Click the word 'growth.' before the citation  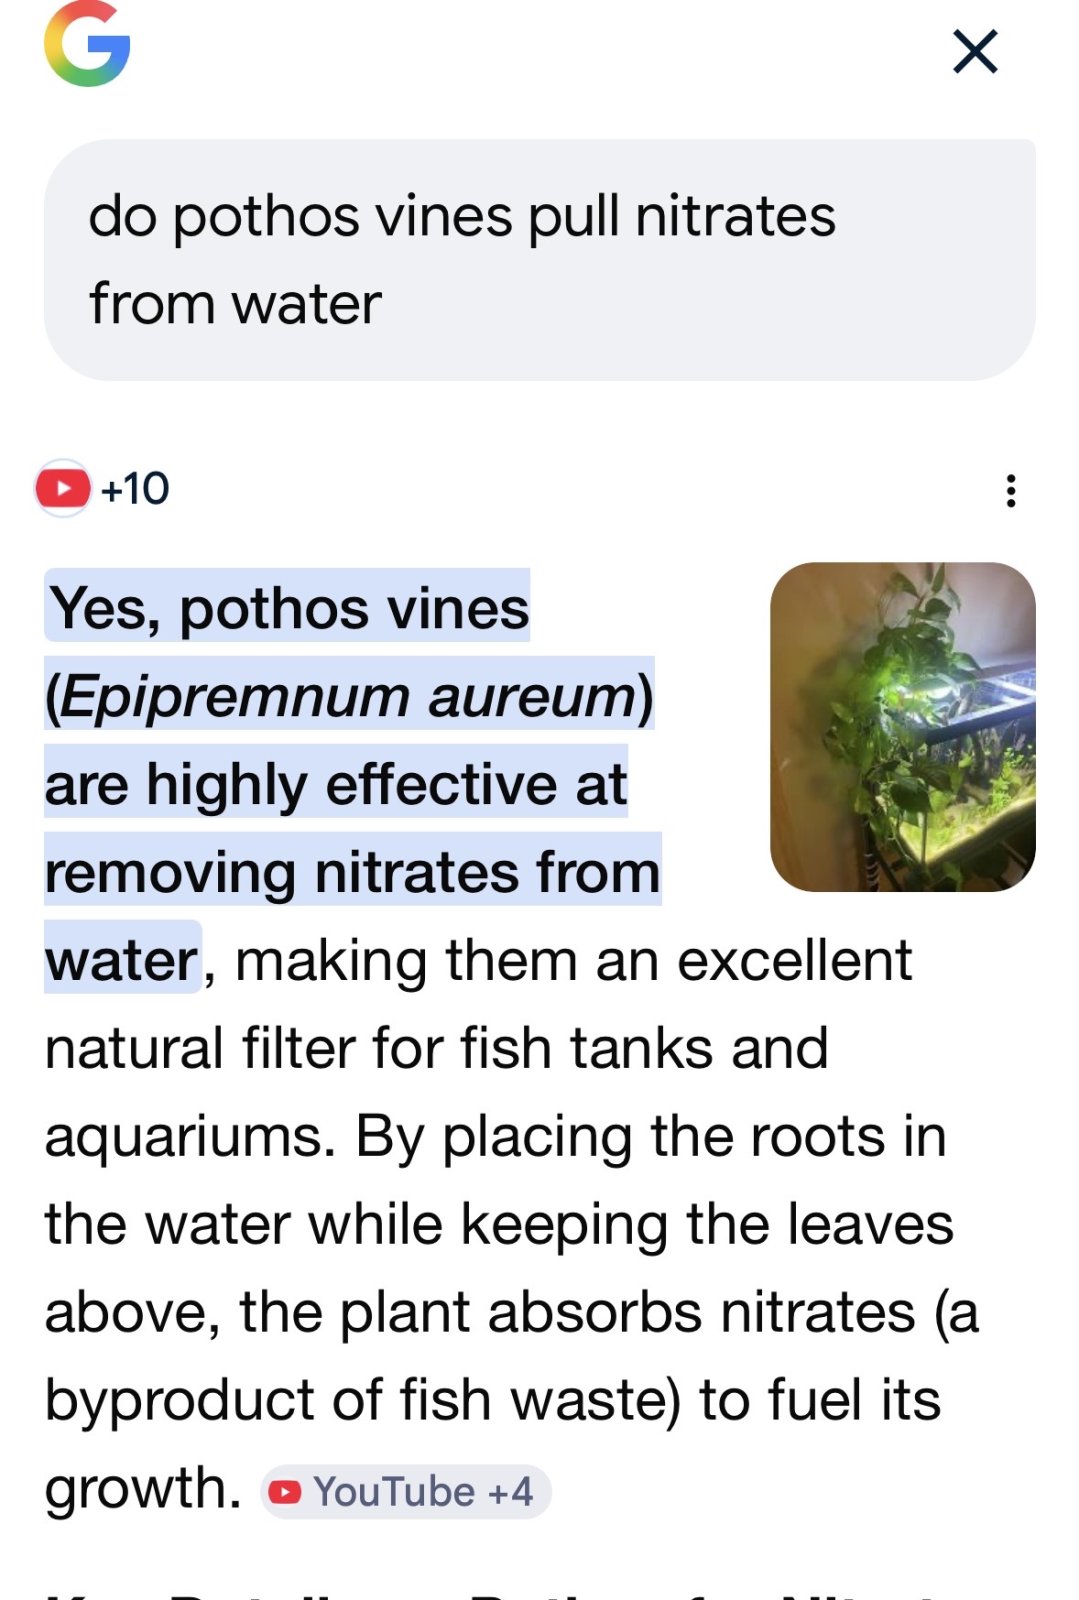coord(143,1488)
